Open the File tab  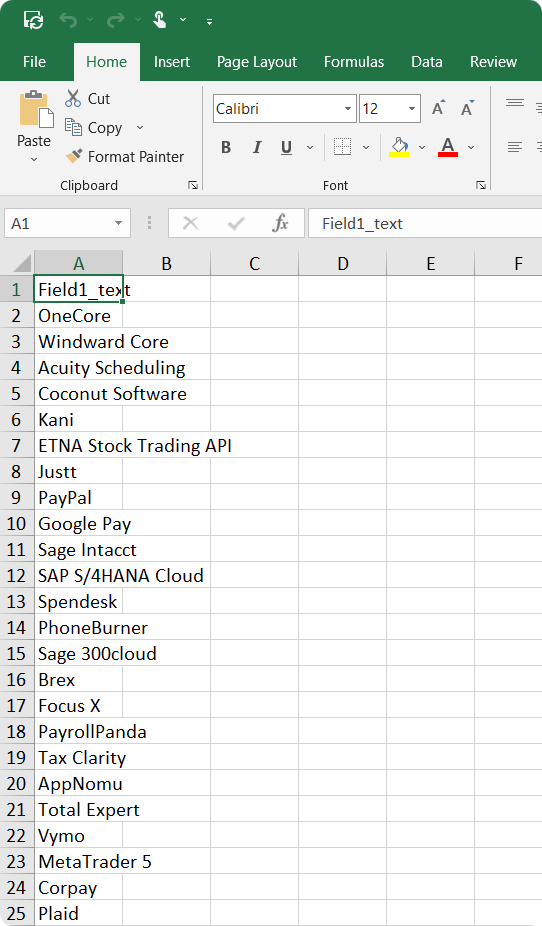(34, 62)
